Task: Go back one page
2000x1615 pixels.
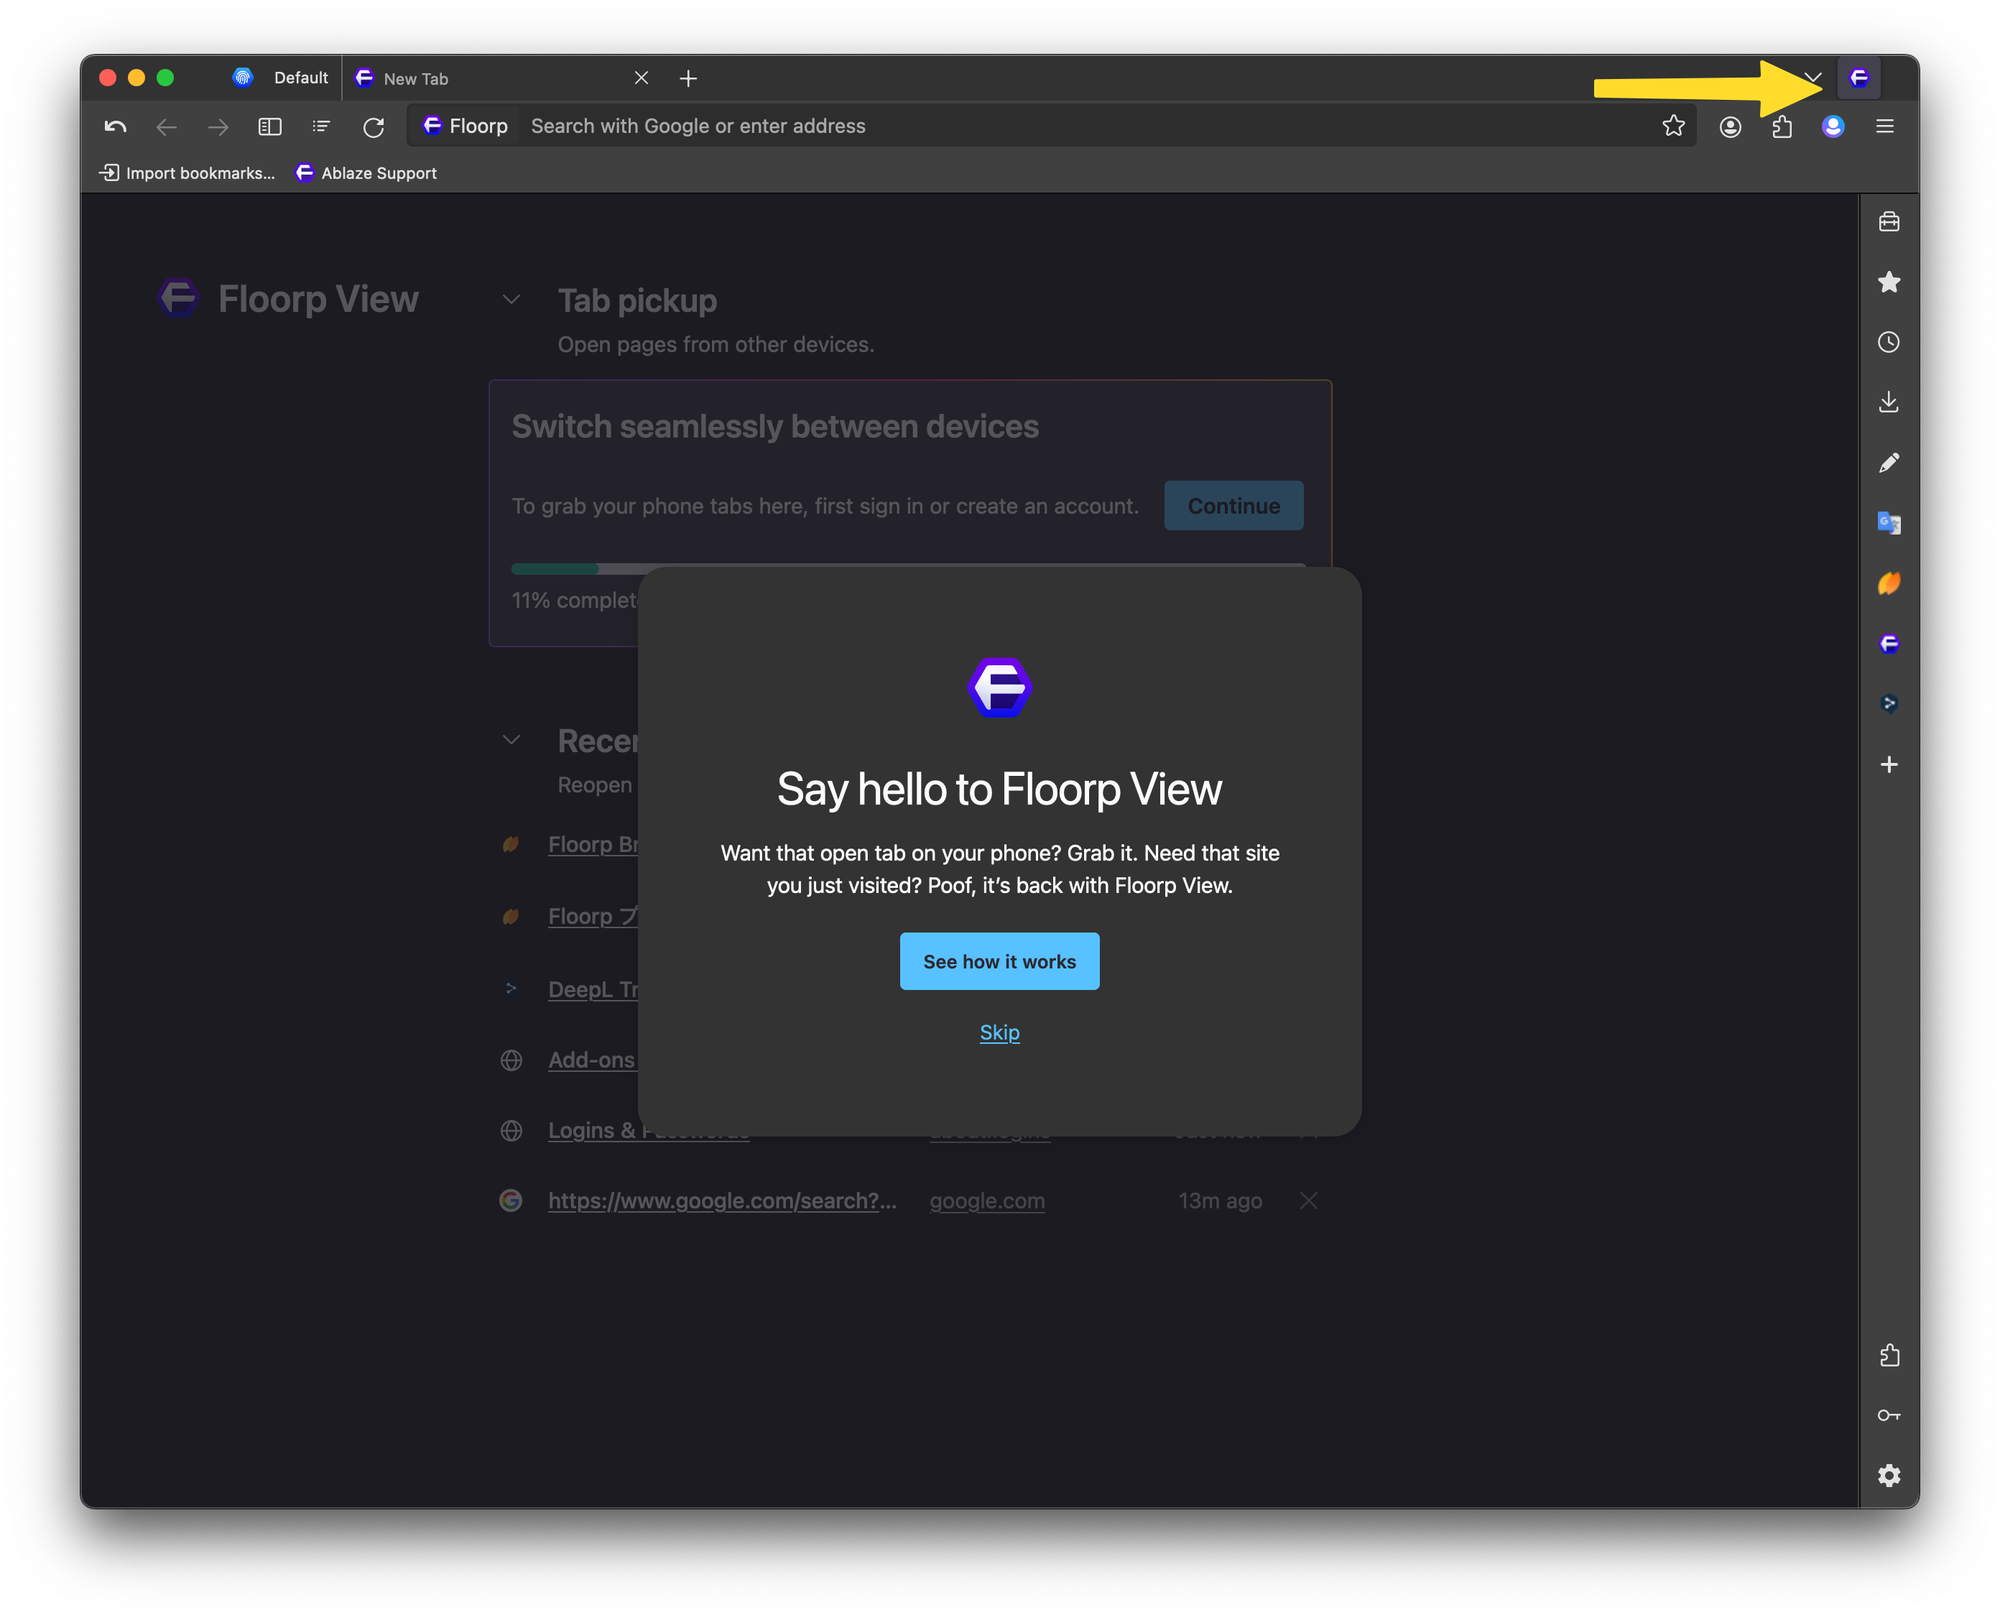Action: coord(167,127)
